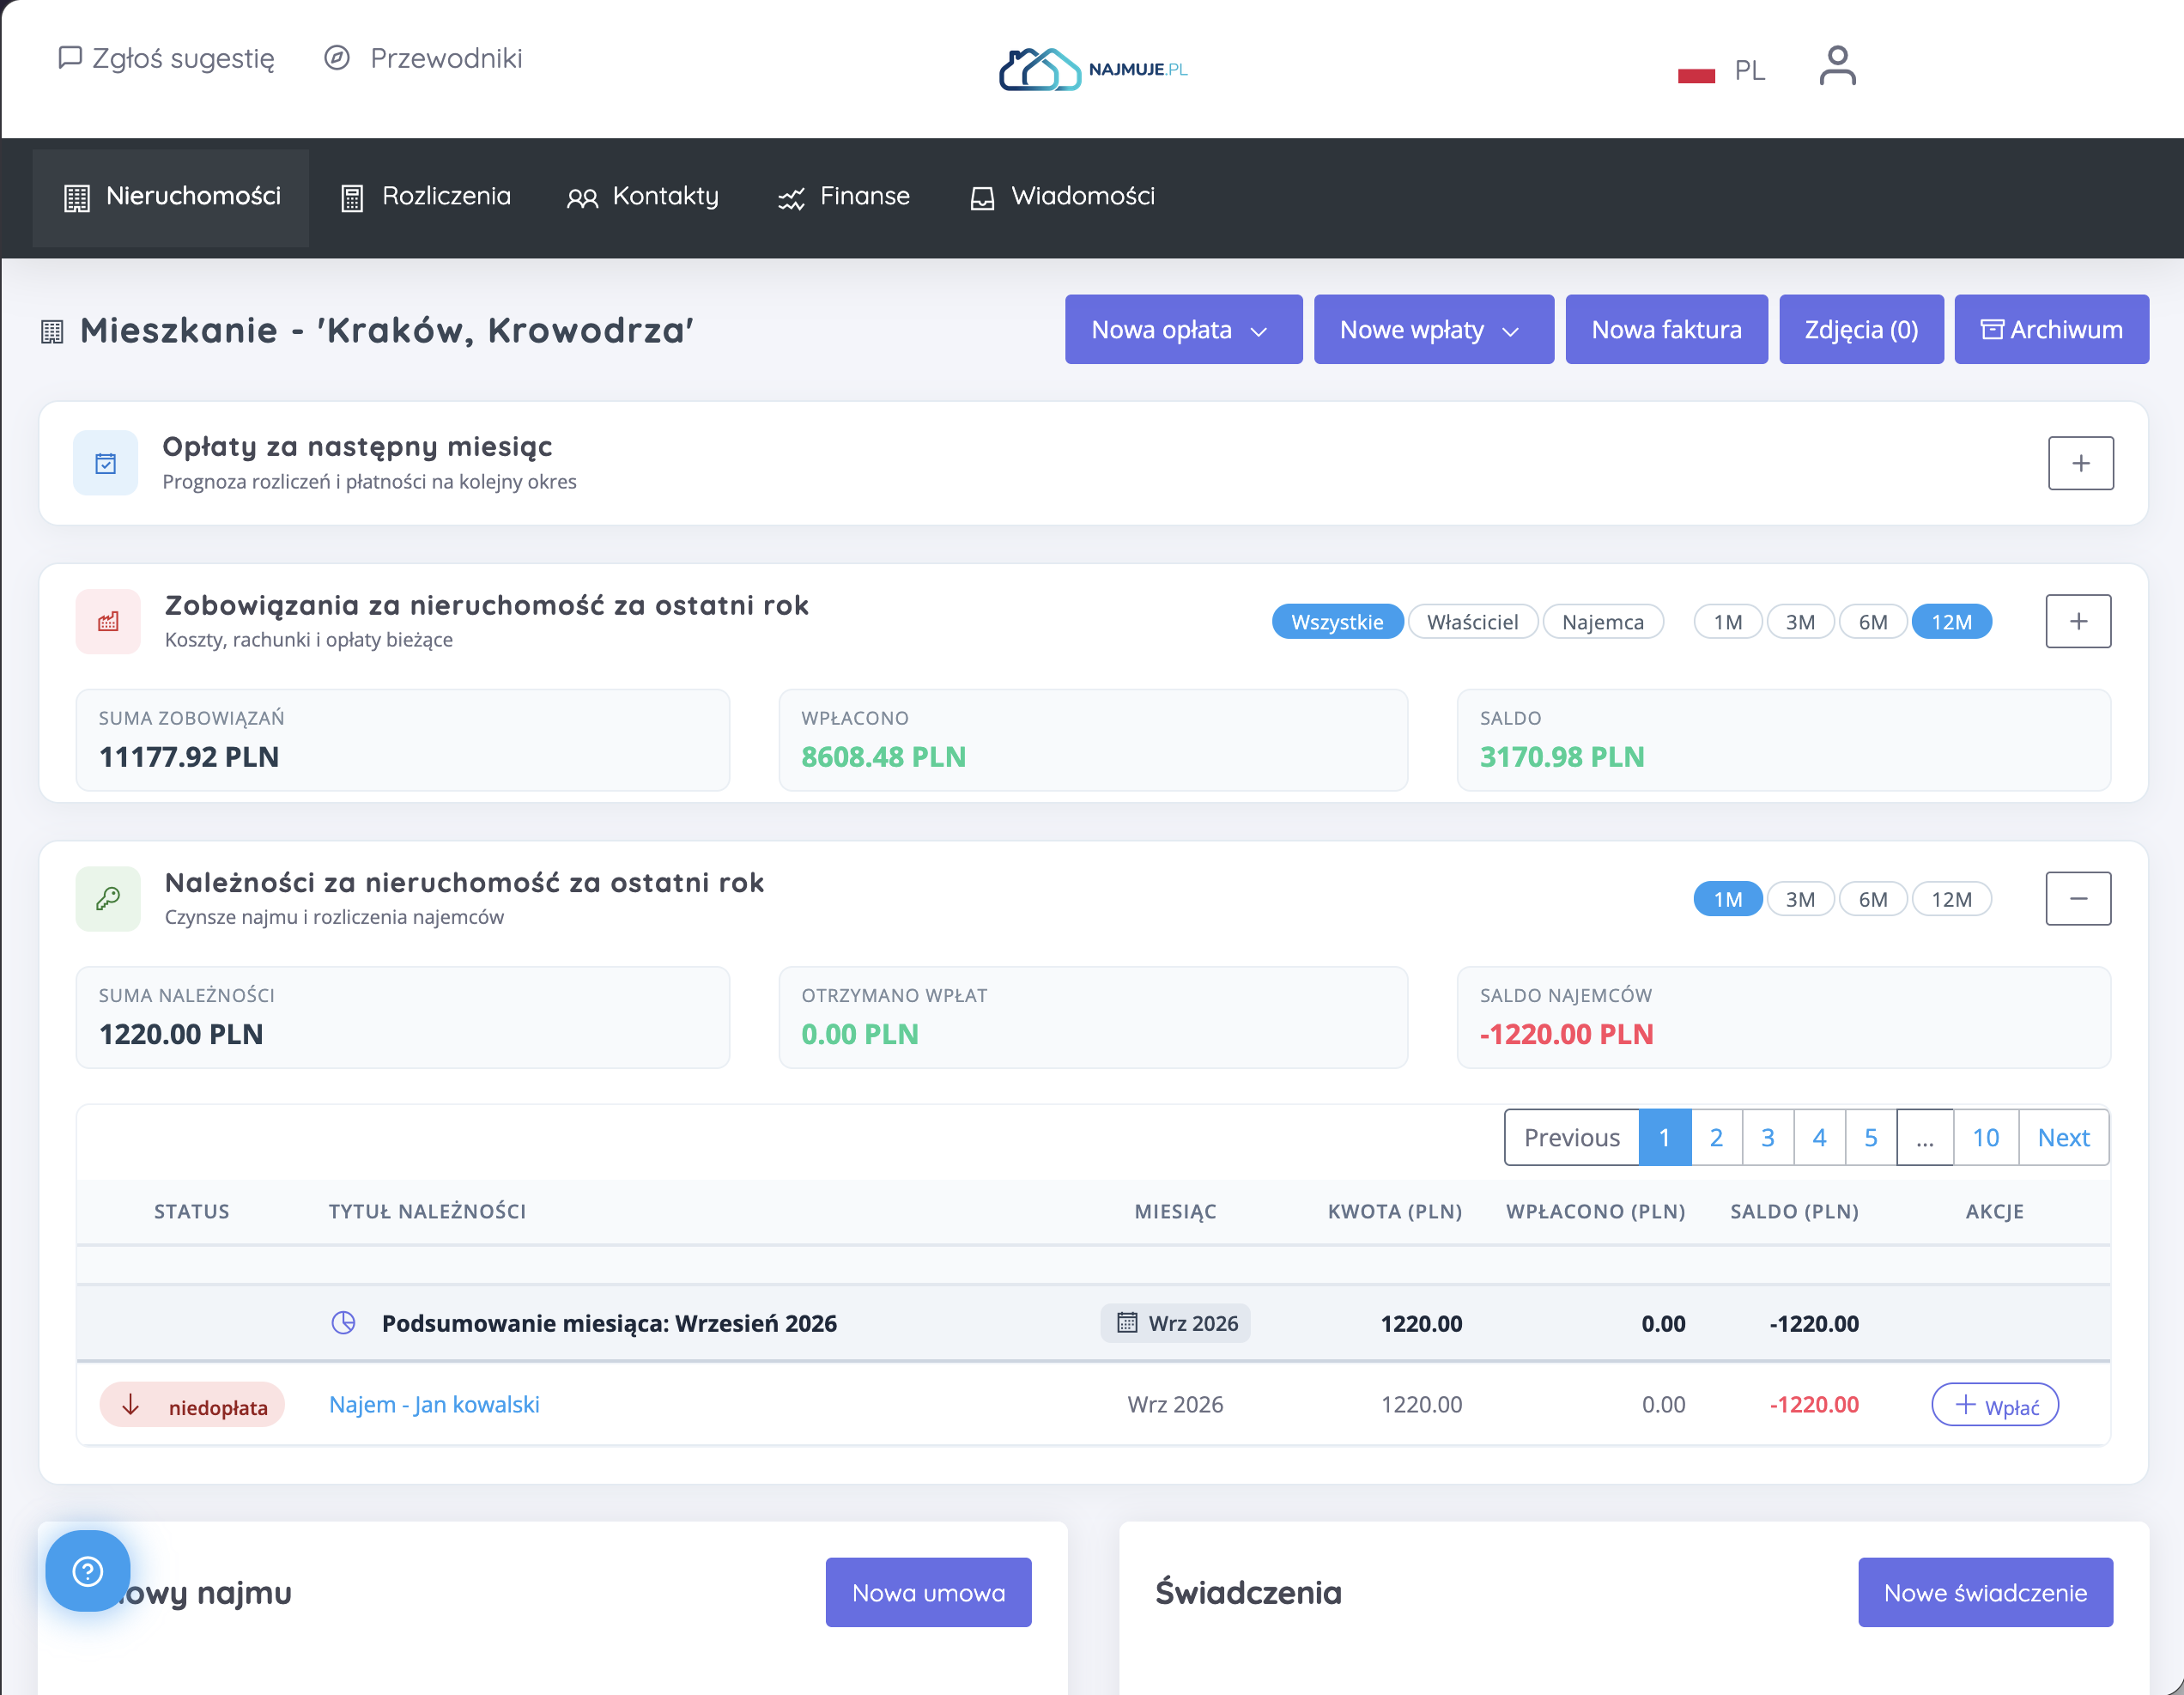Image resolution: width=2184 pixels, height=1695 pixels.
Task: Open the Rozliczenia menu tab
Action: (x=426, y=197)
